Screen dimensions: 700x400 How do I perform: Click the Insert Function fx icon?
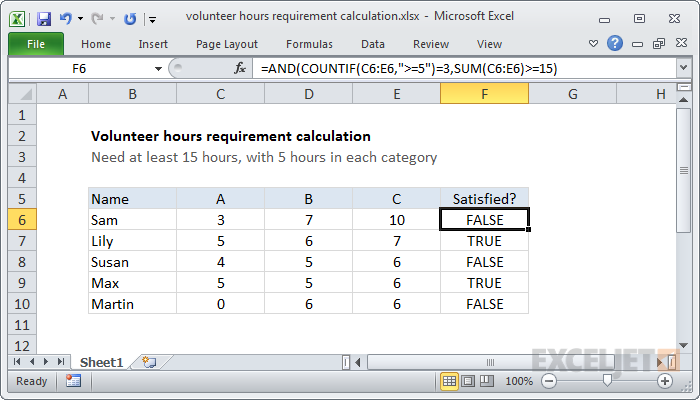click(x=240, y=68)
